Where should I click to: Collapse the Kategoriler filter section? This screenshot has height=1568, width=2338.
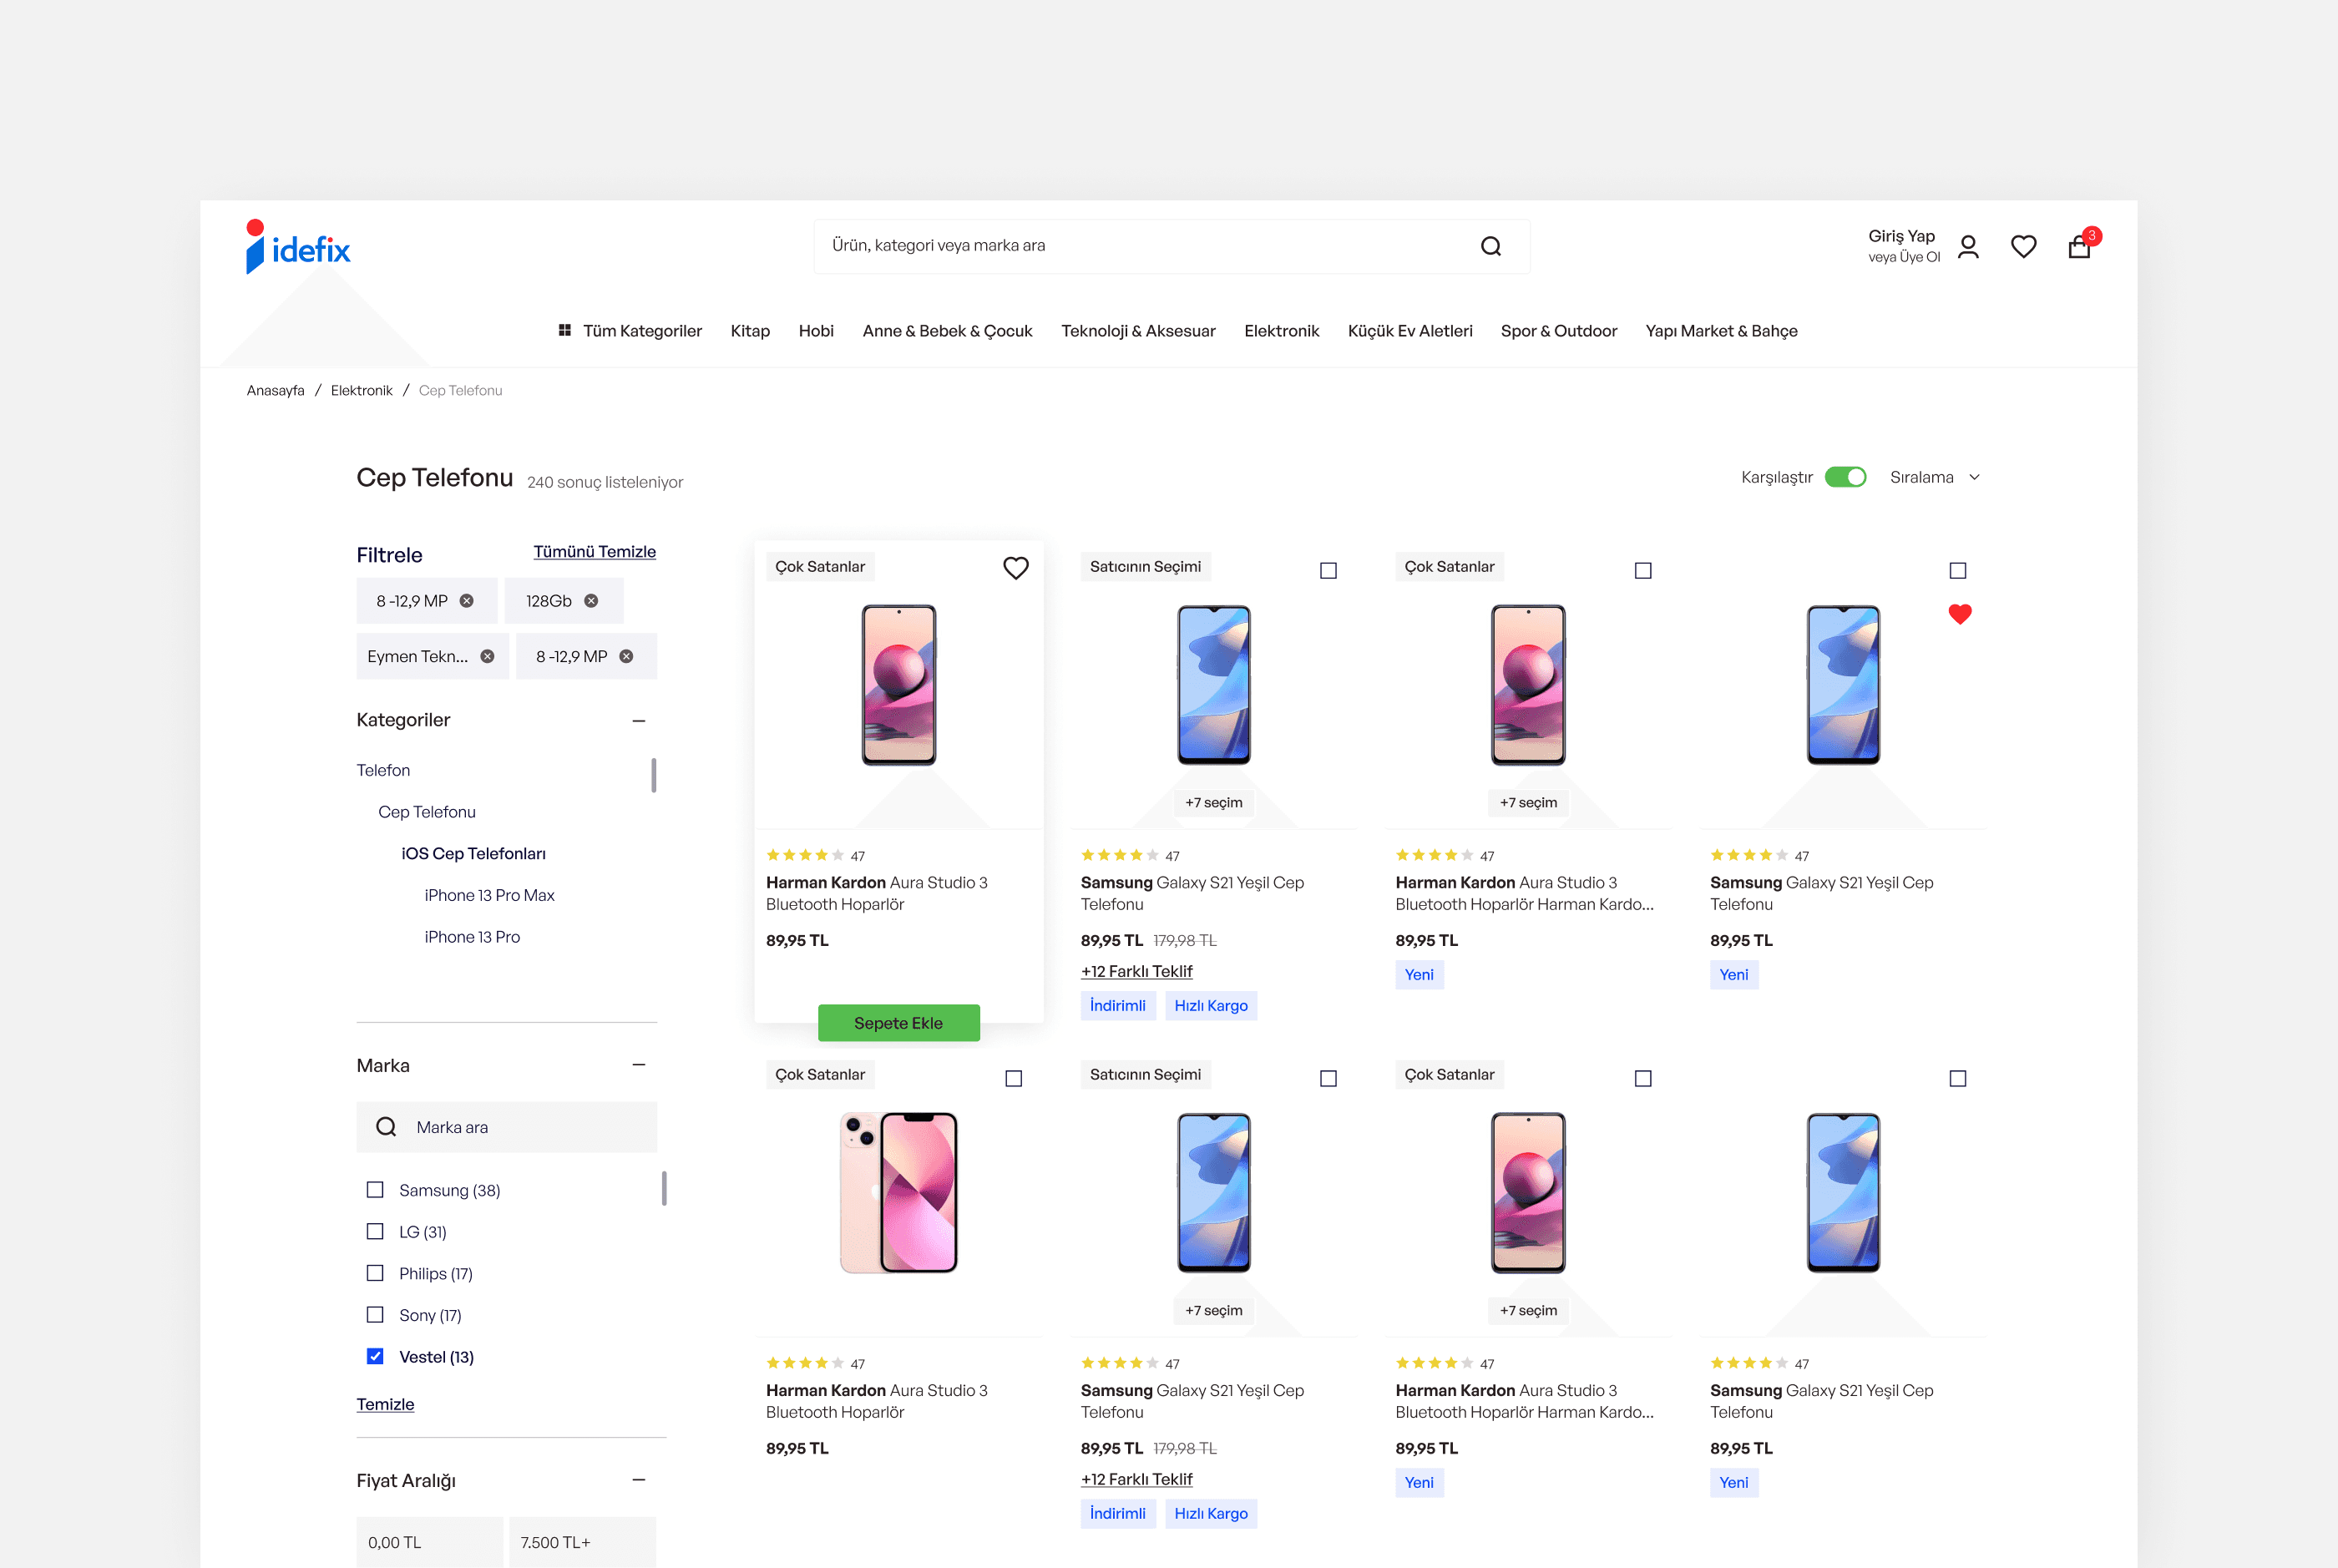[x=639, y=721]
